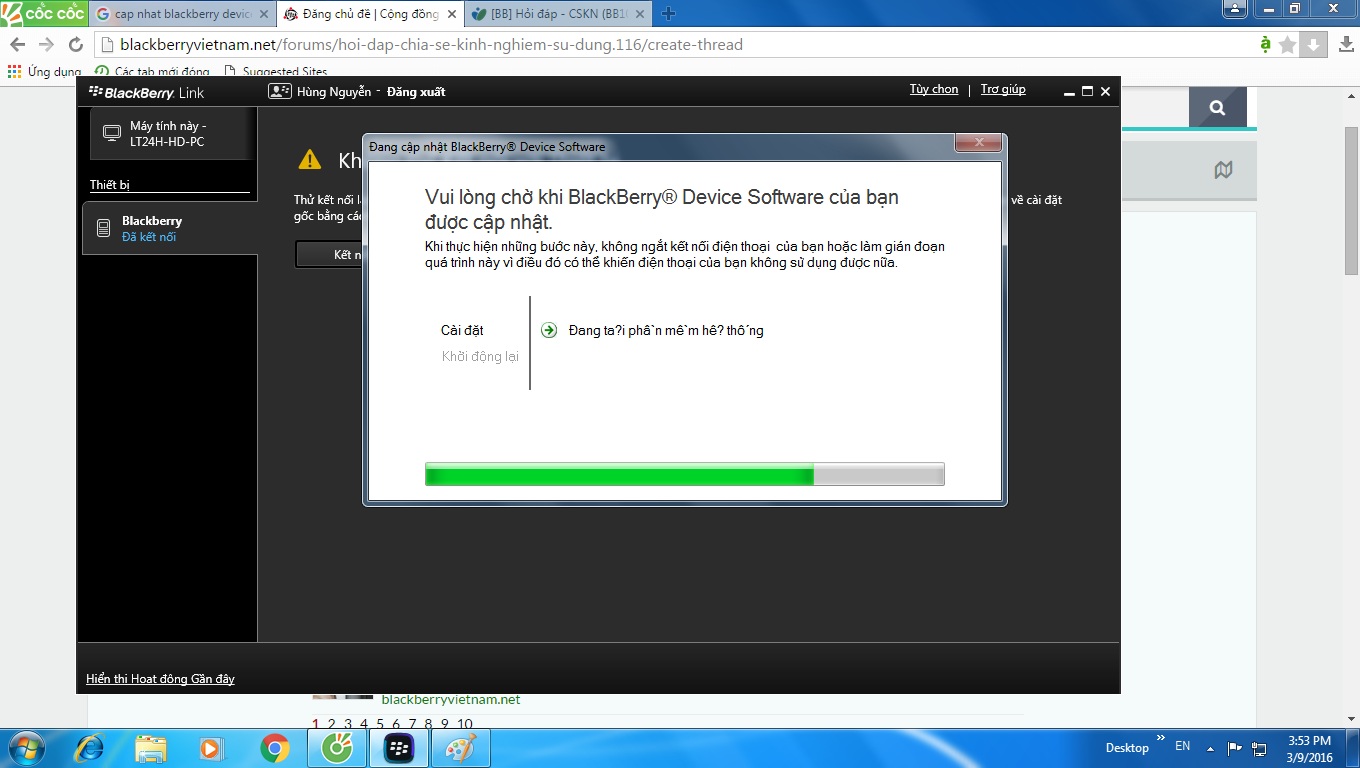The width and height of the screenshot is (1360, 768).
Task: Open 'Các tab mới đóng' bookmark
Action: [152, 72]
